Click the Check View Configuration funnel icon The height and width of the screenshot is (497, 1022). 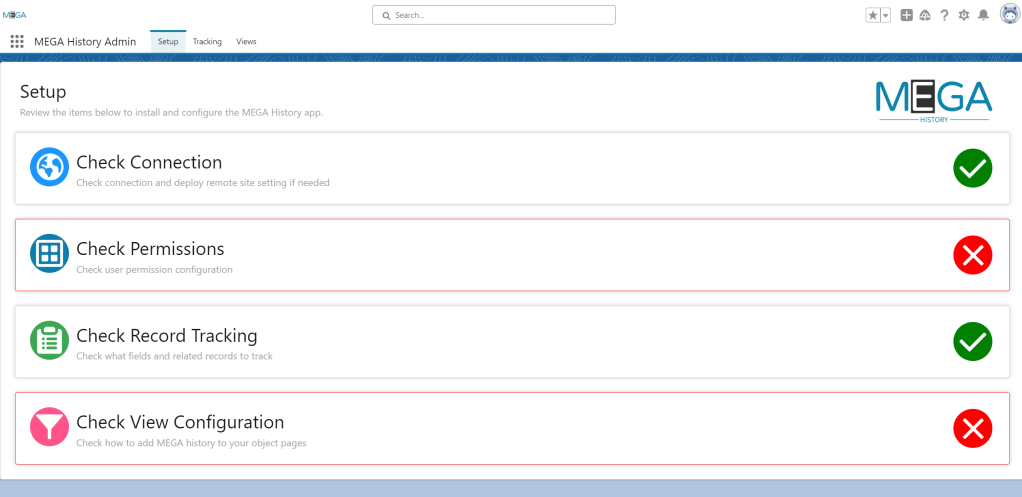click(49, 428)
